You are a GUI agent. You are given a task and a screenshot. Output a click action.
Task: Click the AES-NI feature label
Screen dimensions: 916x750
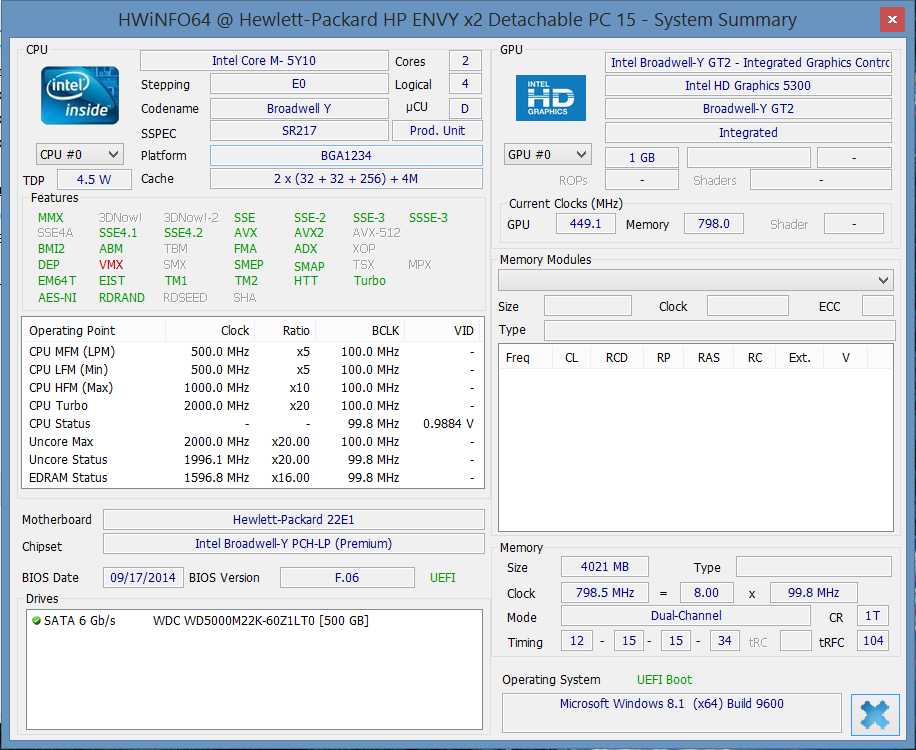[x=57, y=298]
